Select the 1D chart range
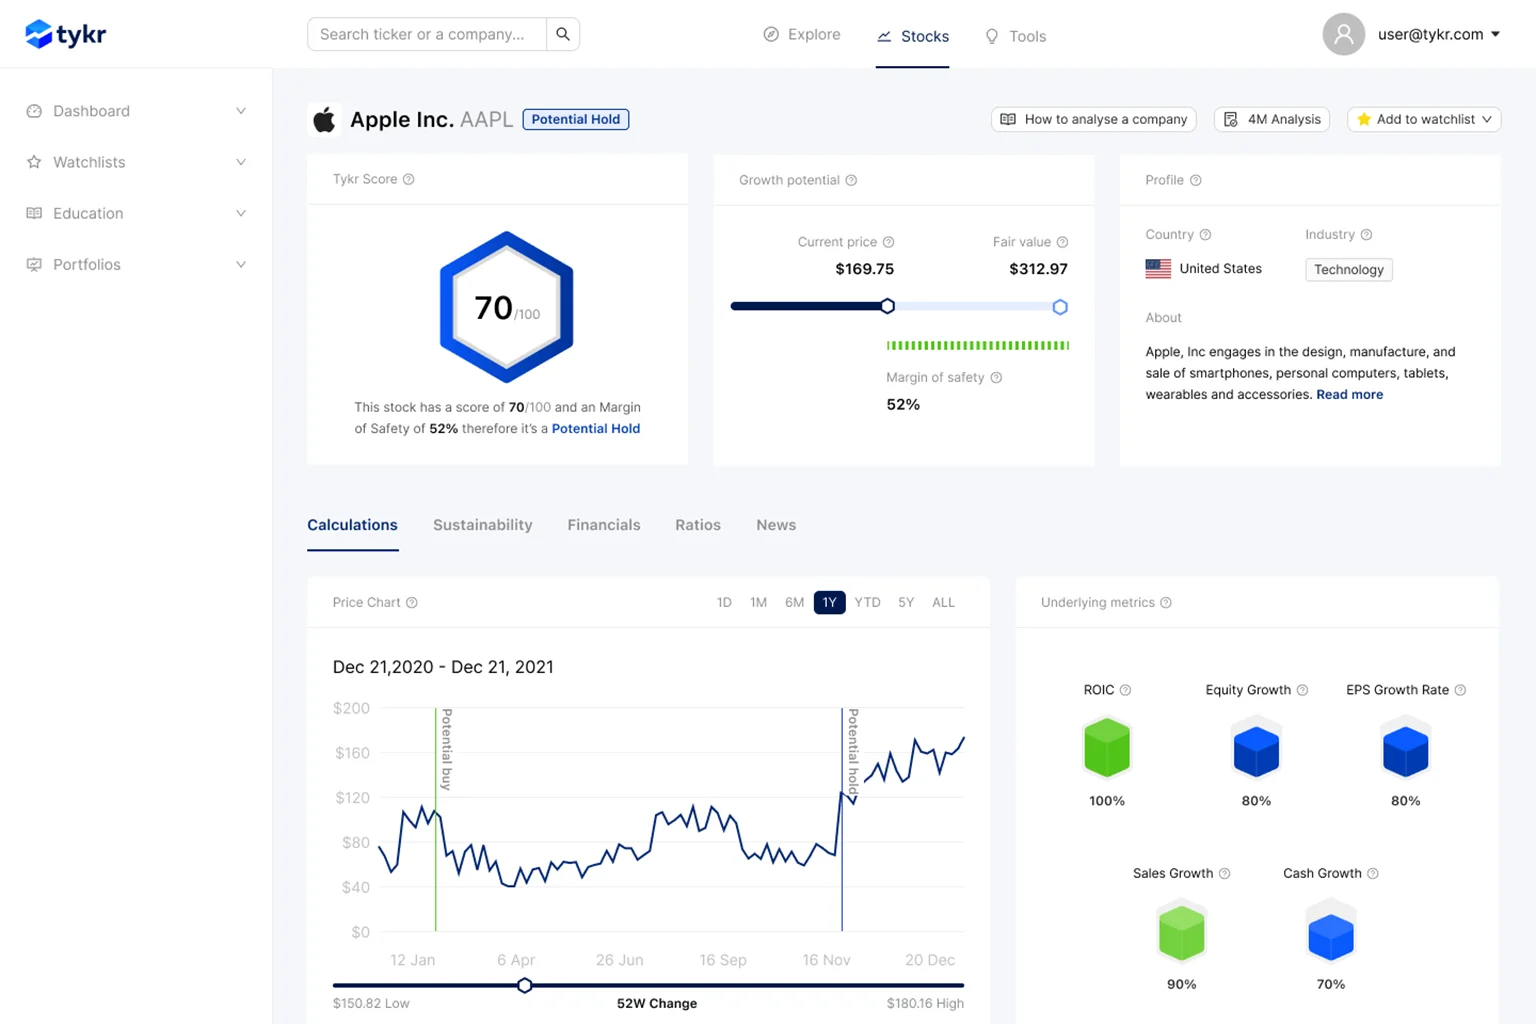The image size is (1536, 1024). tap(724, 602)
